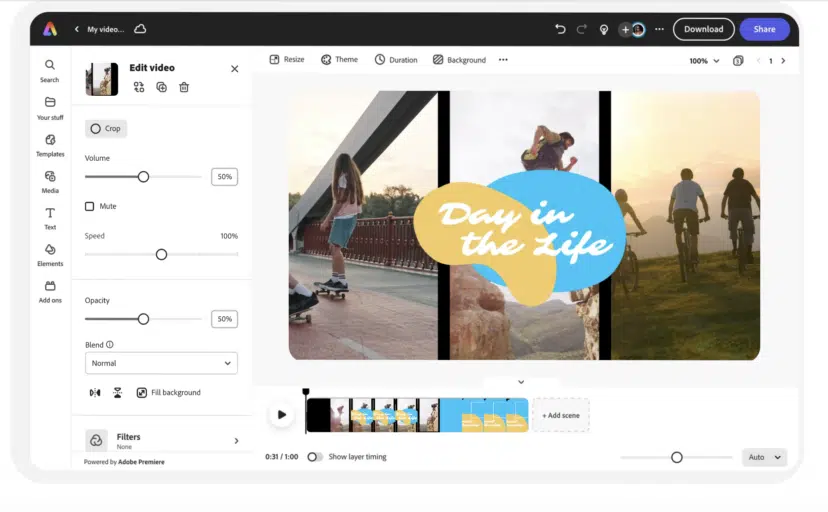Screen dimensions: 828x512
Task: Close the Edit video panel
Action: [x=234, y=69]
